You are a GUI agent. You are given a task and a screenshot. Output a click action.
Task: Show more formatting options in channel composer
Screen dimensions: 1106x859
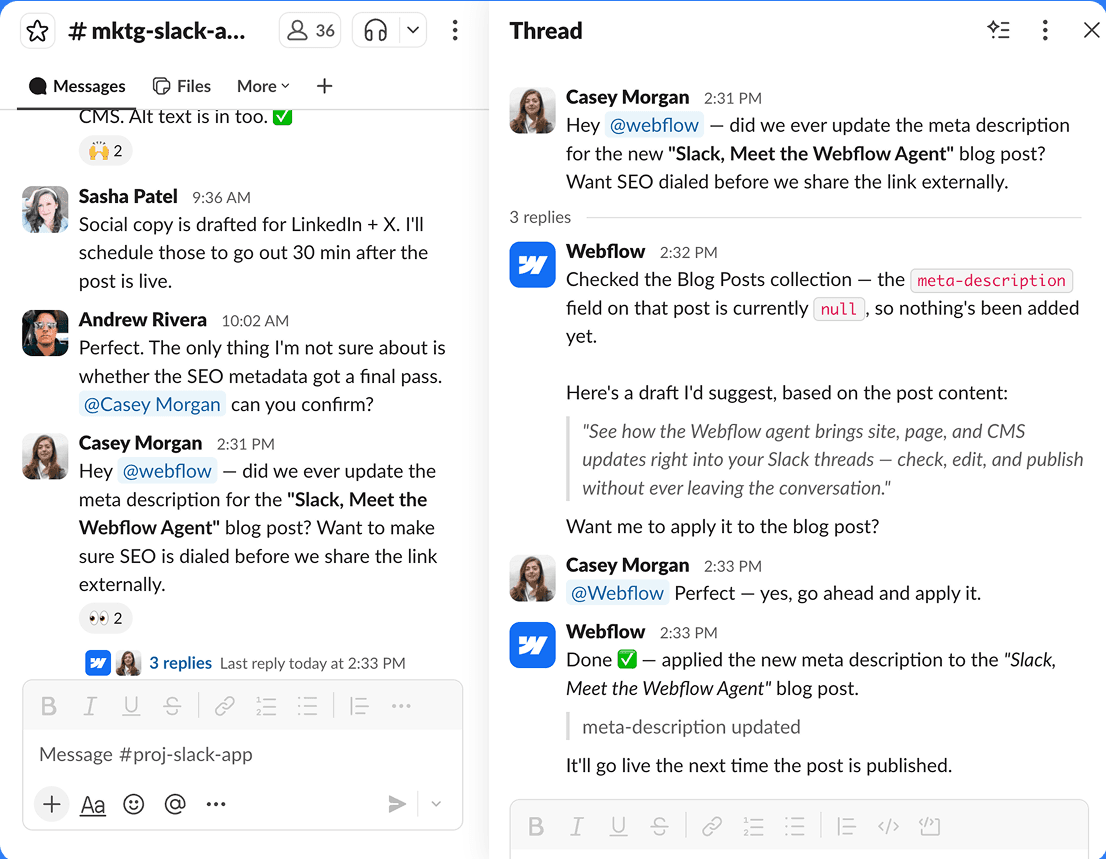click(401, 706)
